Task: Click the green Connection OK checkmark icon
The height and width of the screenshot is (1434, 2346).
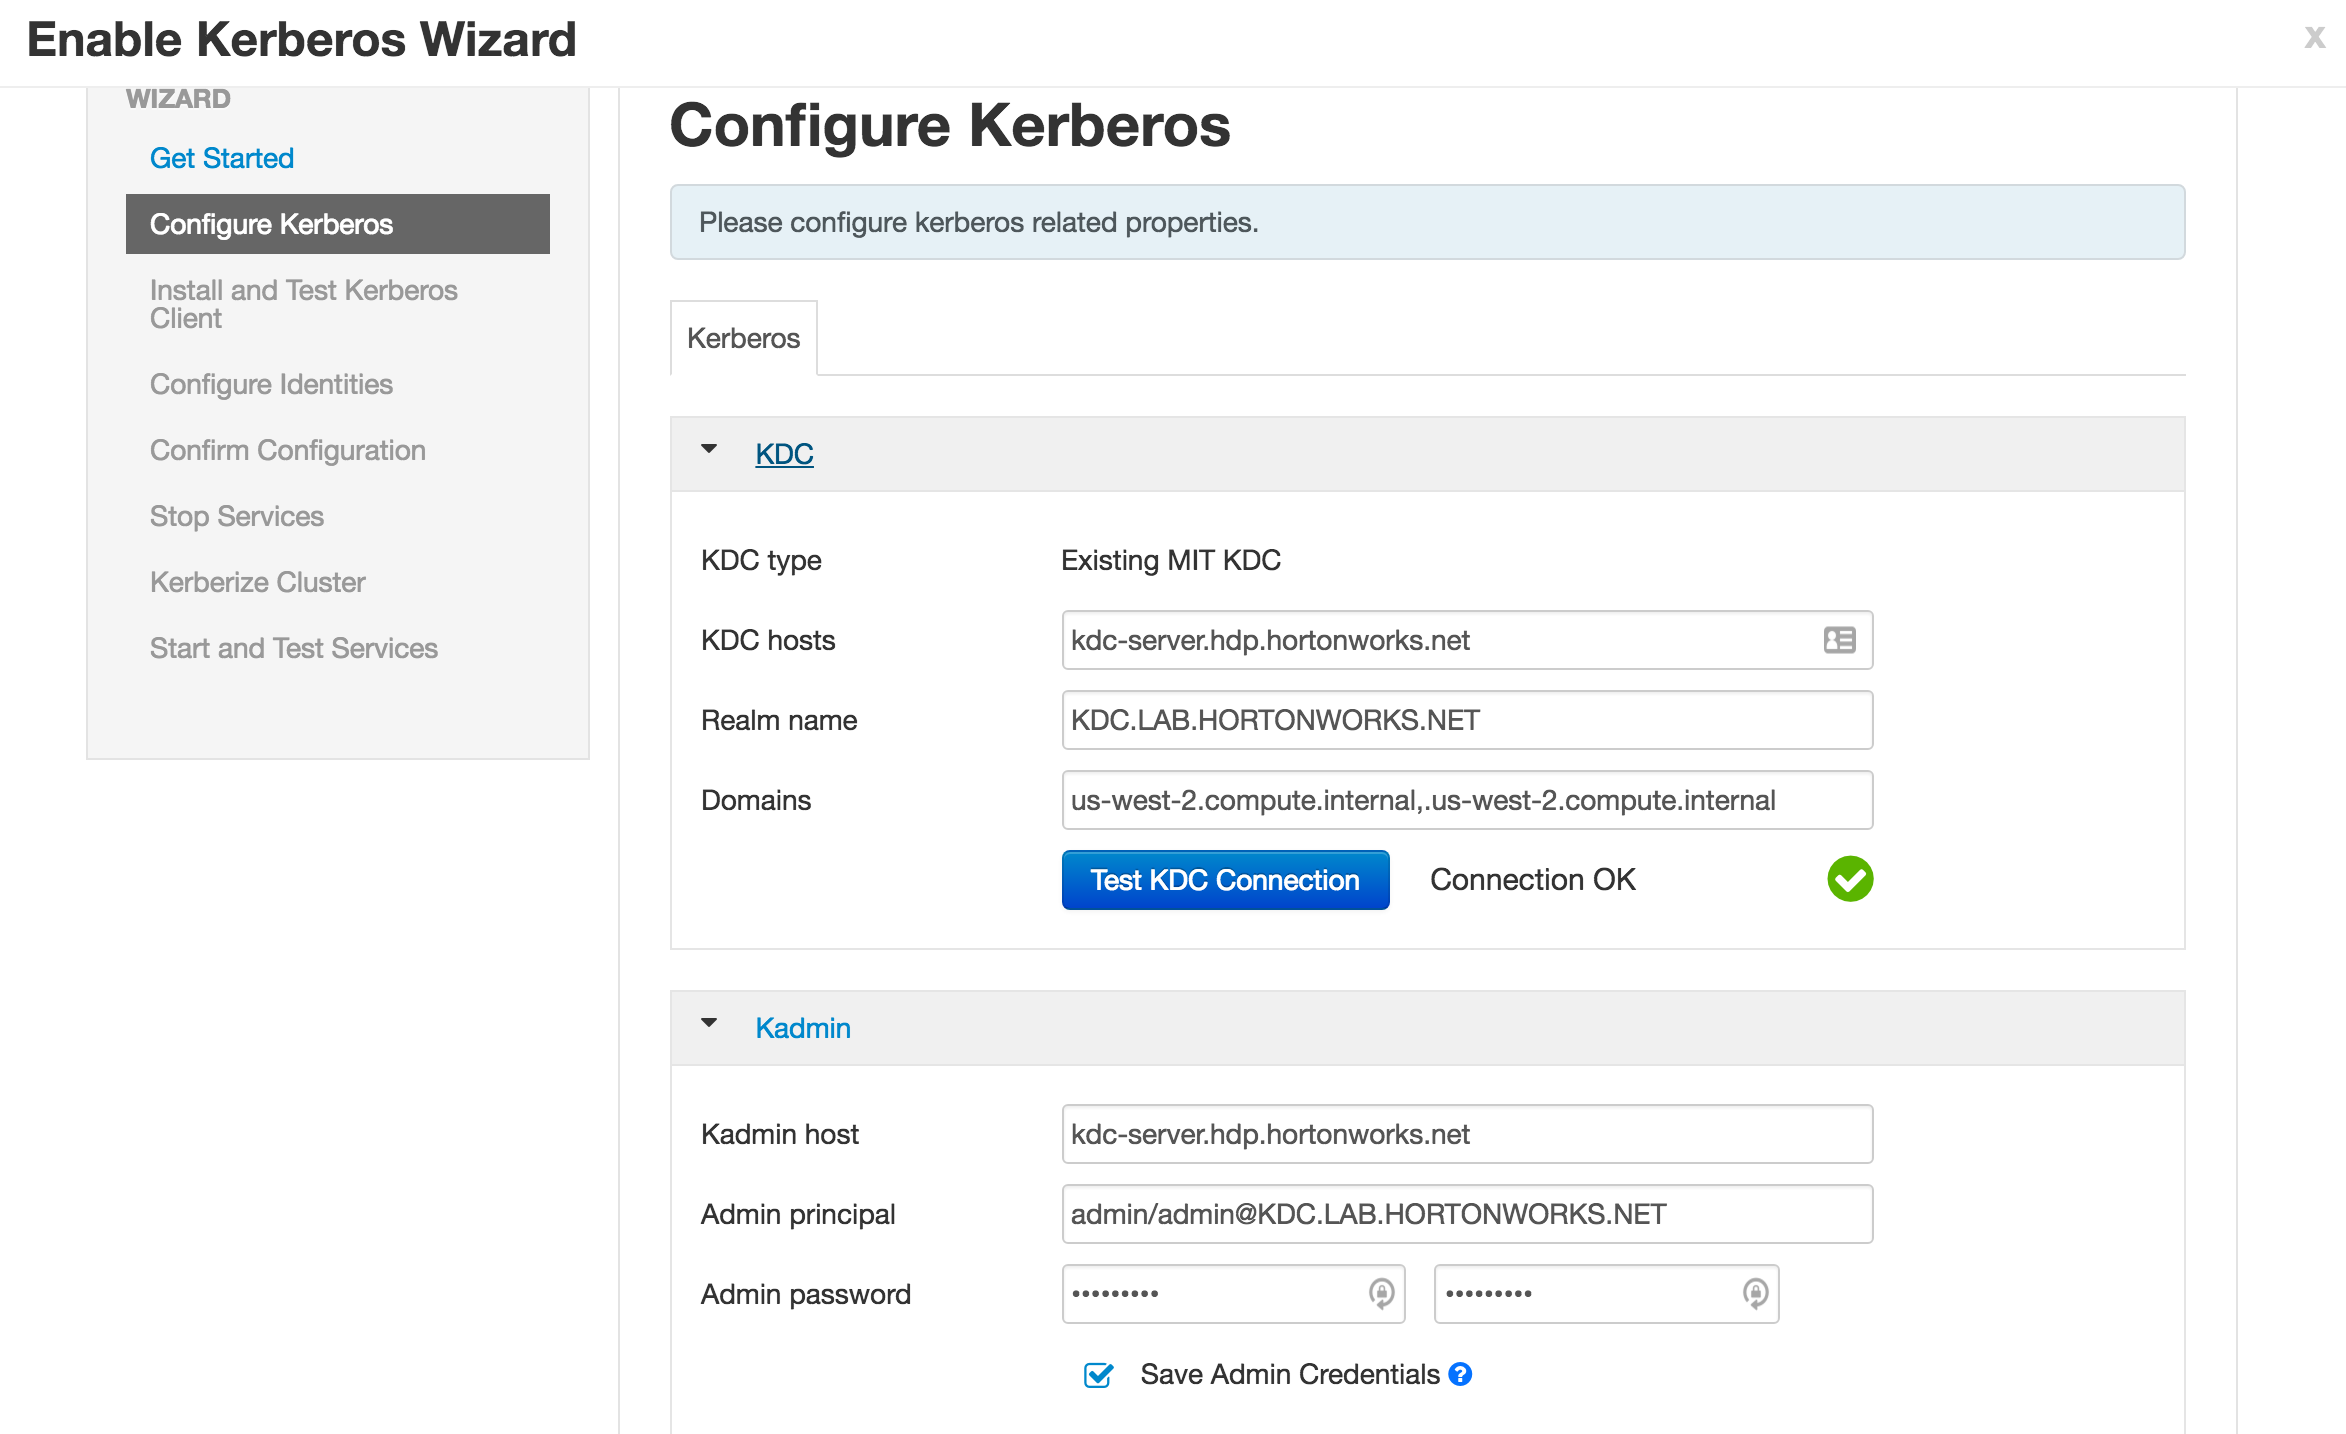Action: 1850,879
